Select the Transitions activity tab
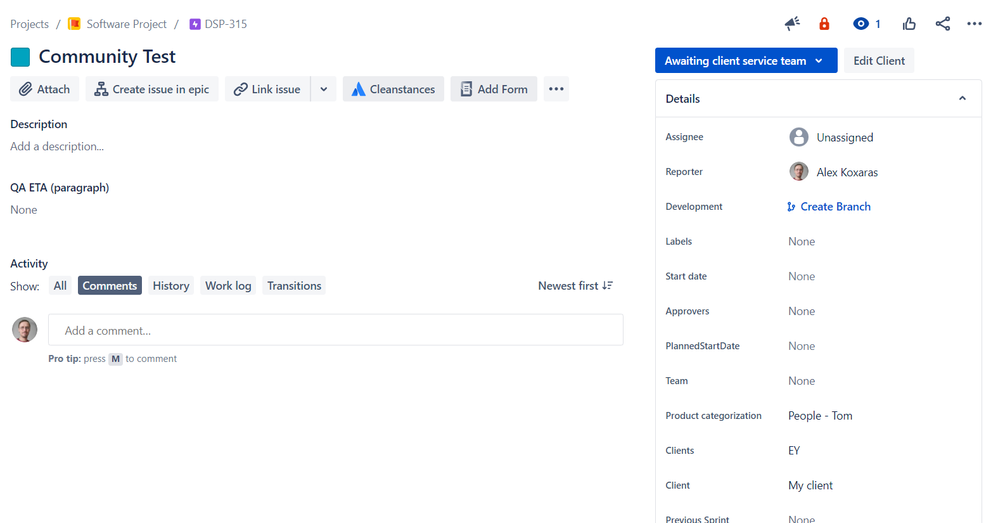 coord(294,286)
